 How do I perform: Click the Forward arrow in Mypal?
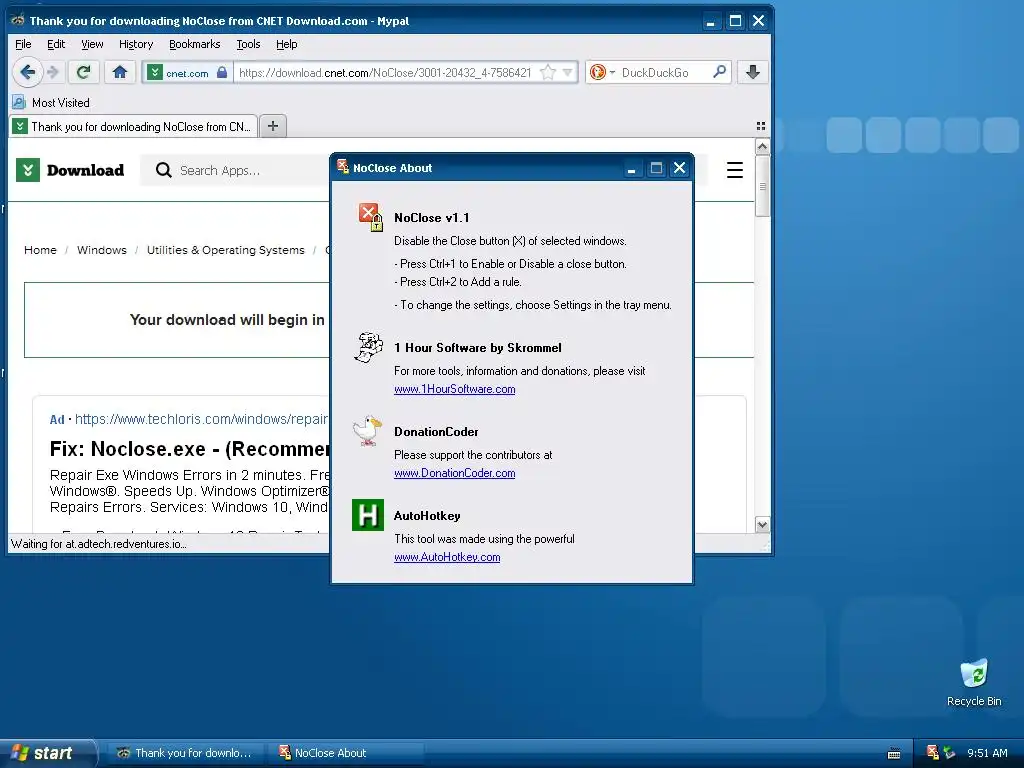[54, 72]
